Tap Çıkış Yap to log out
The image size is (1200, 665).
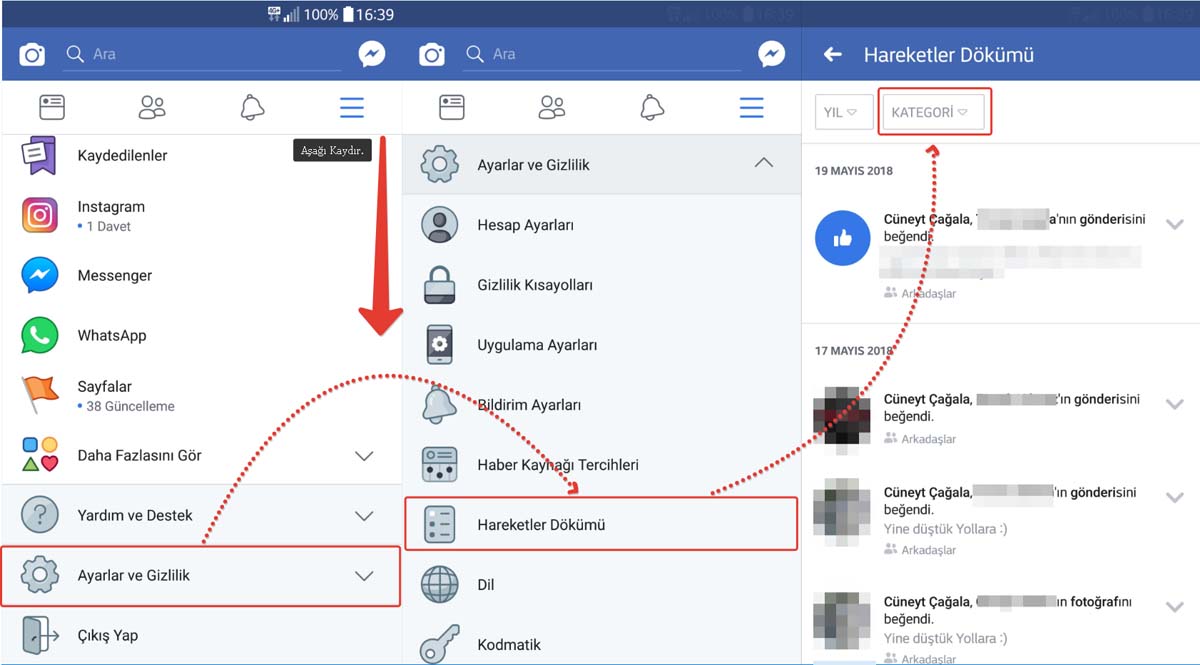click(107, 635)
